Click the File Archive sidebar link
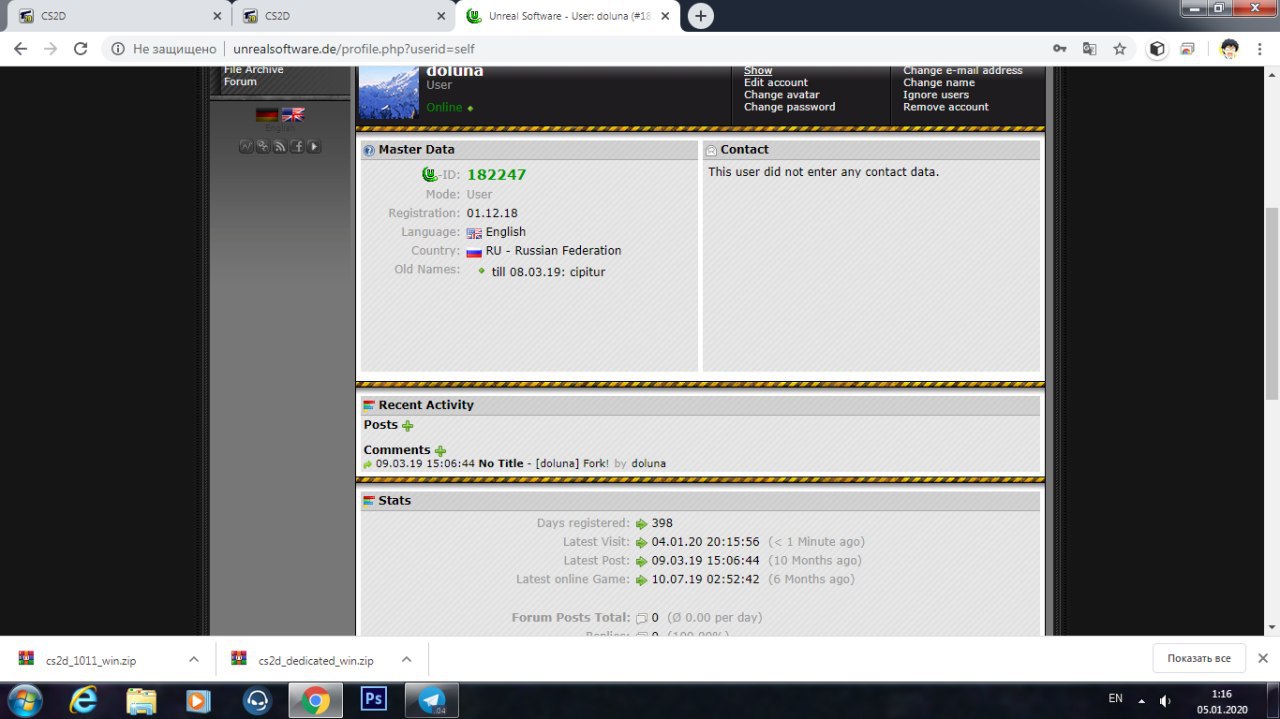This screenshot has height=719, width=1280. coord(254,70)
